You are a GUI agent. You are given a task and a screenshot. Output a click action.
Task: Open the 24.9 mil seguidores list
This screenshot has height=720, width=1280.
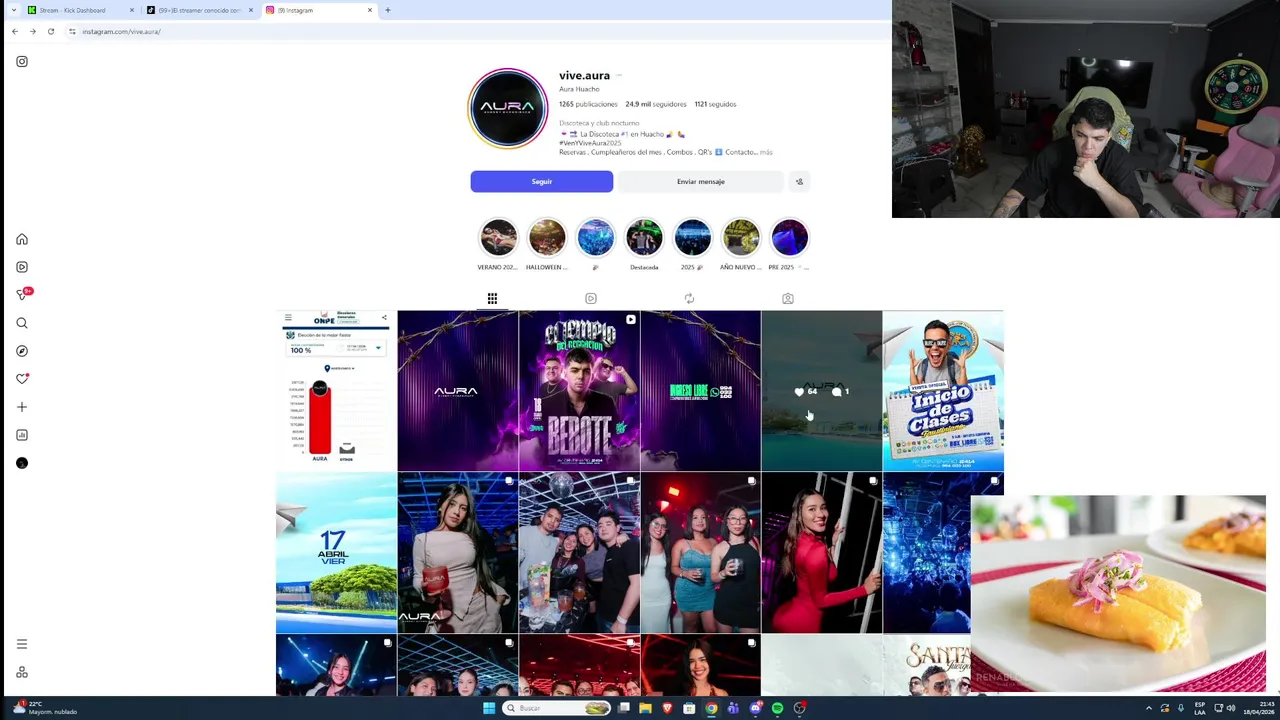tap(656, 104)
